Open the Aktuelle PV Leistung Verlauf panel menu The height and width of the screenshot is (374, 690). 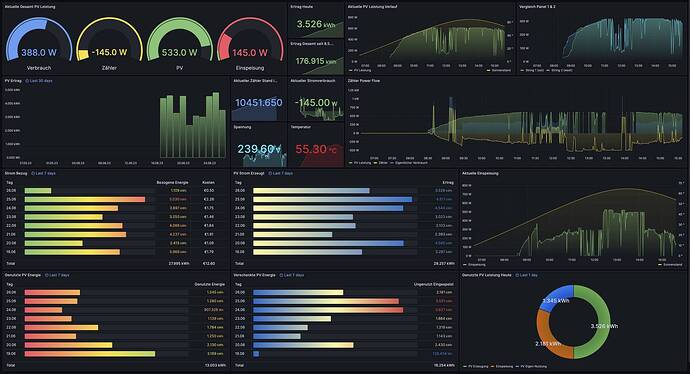372,7
